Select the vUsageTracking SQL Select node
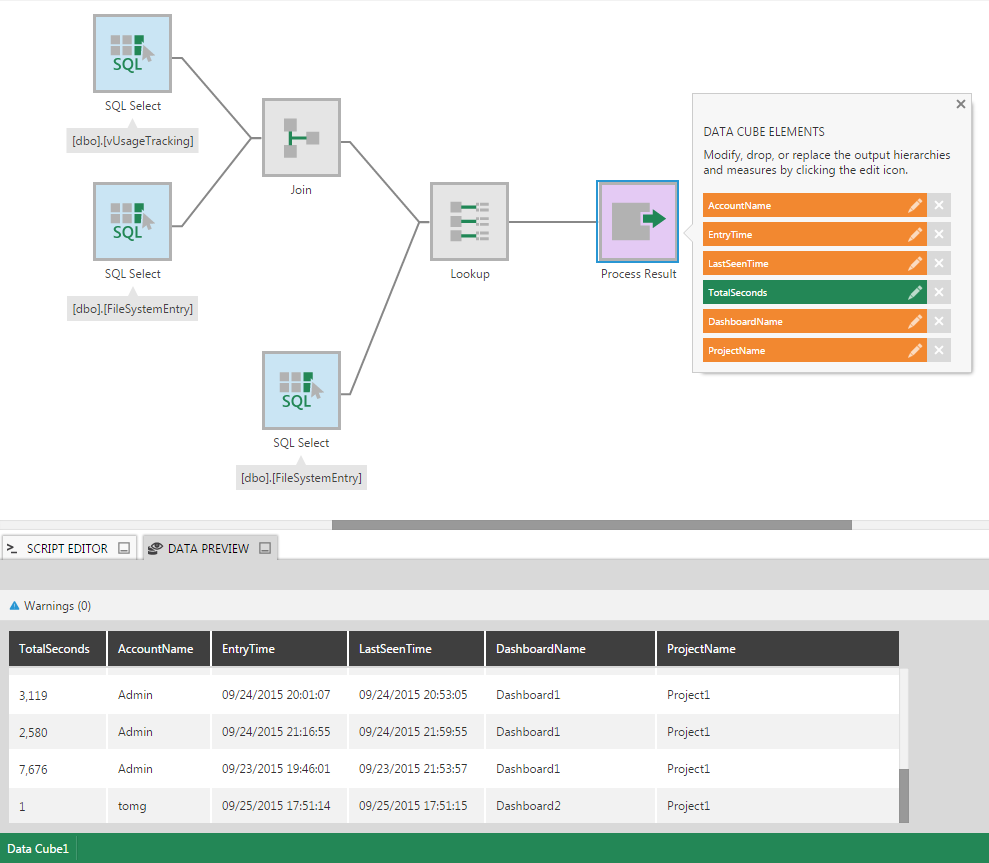 (132, 53)
